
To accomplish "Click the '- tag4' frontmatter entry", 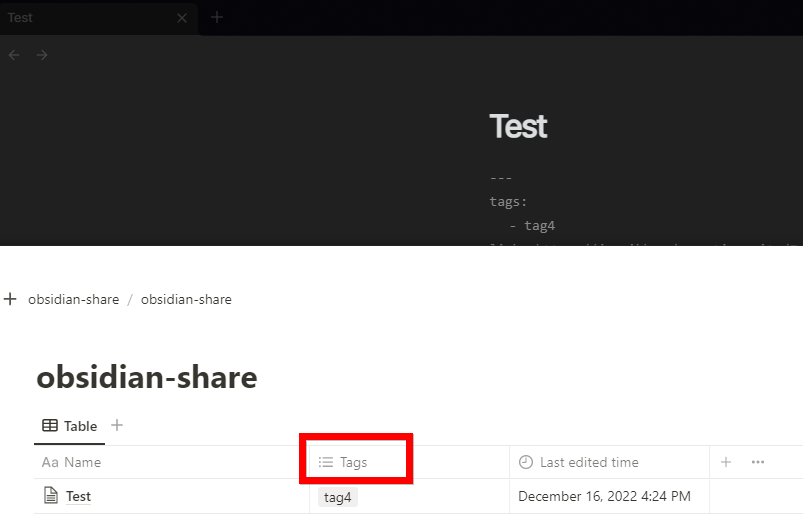I will tap(532, 226).
